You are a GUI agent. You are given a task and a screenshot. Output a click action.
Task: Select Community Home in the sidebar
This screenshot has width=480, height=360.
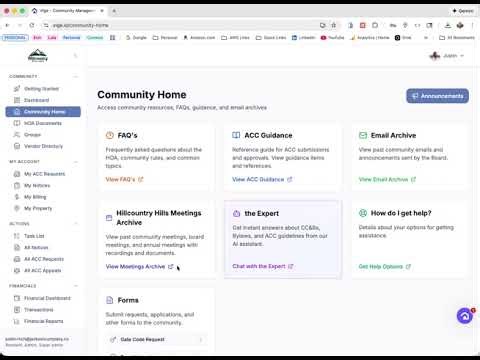pos(43,112)
